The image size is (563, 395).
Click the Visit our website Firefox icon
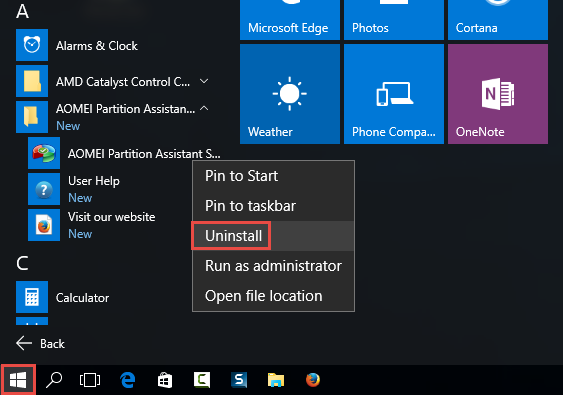pyautogui.click(x=44, y=225)
